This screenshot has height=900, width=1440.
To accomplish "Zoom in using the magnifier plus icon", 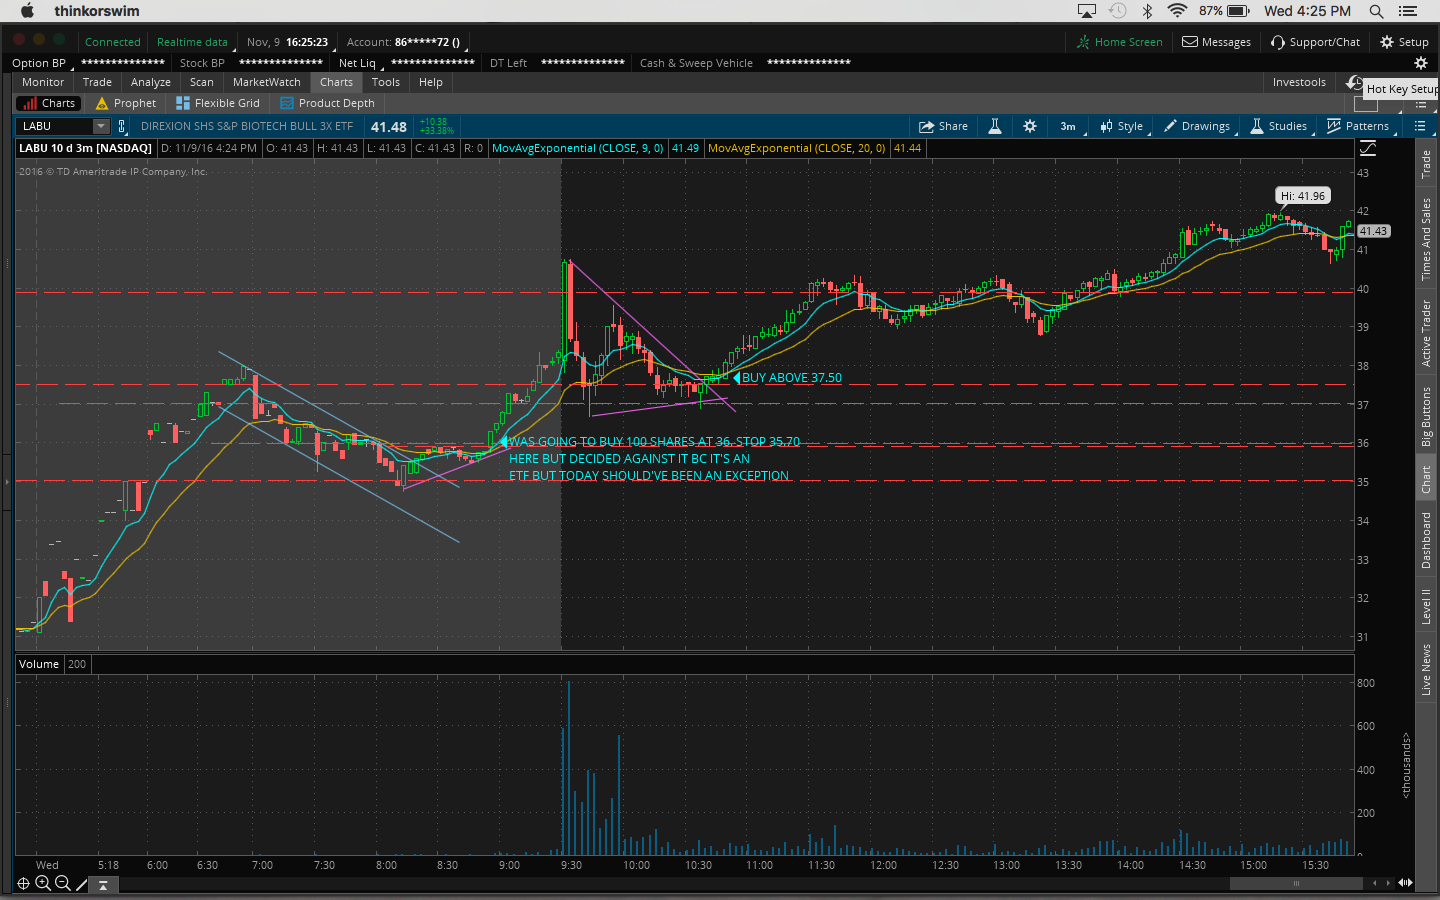I will coord(43,884).
